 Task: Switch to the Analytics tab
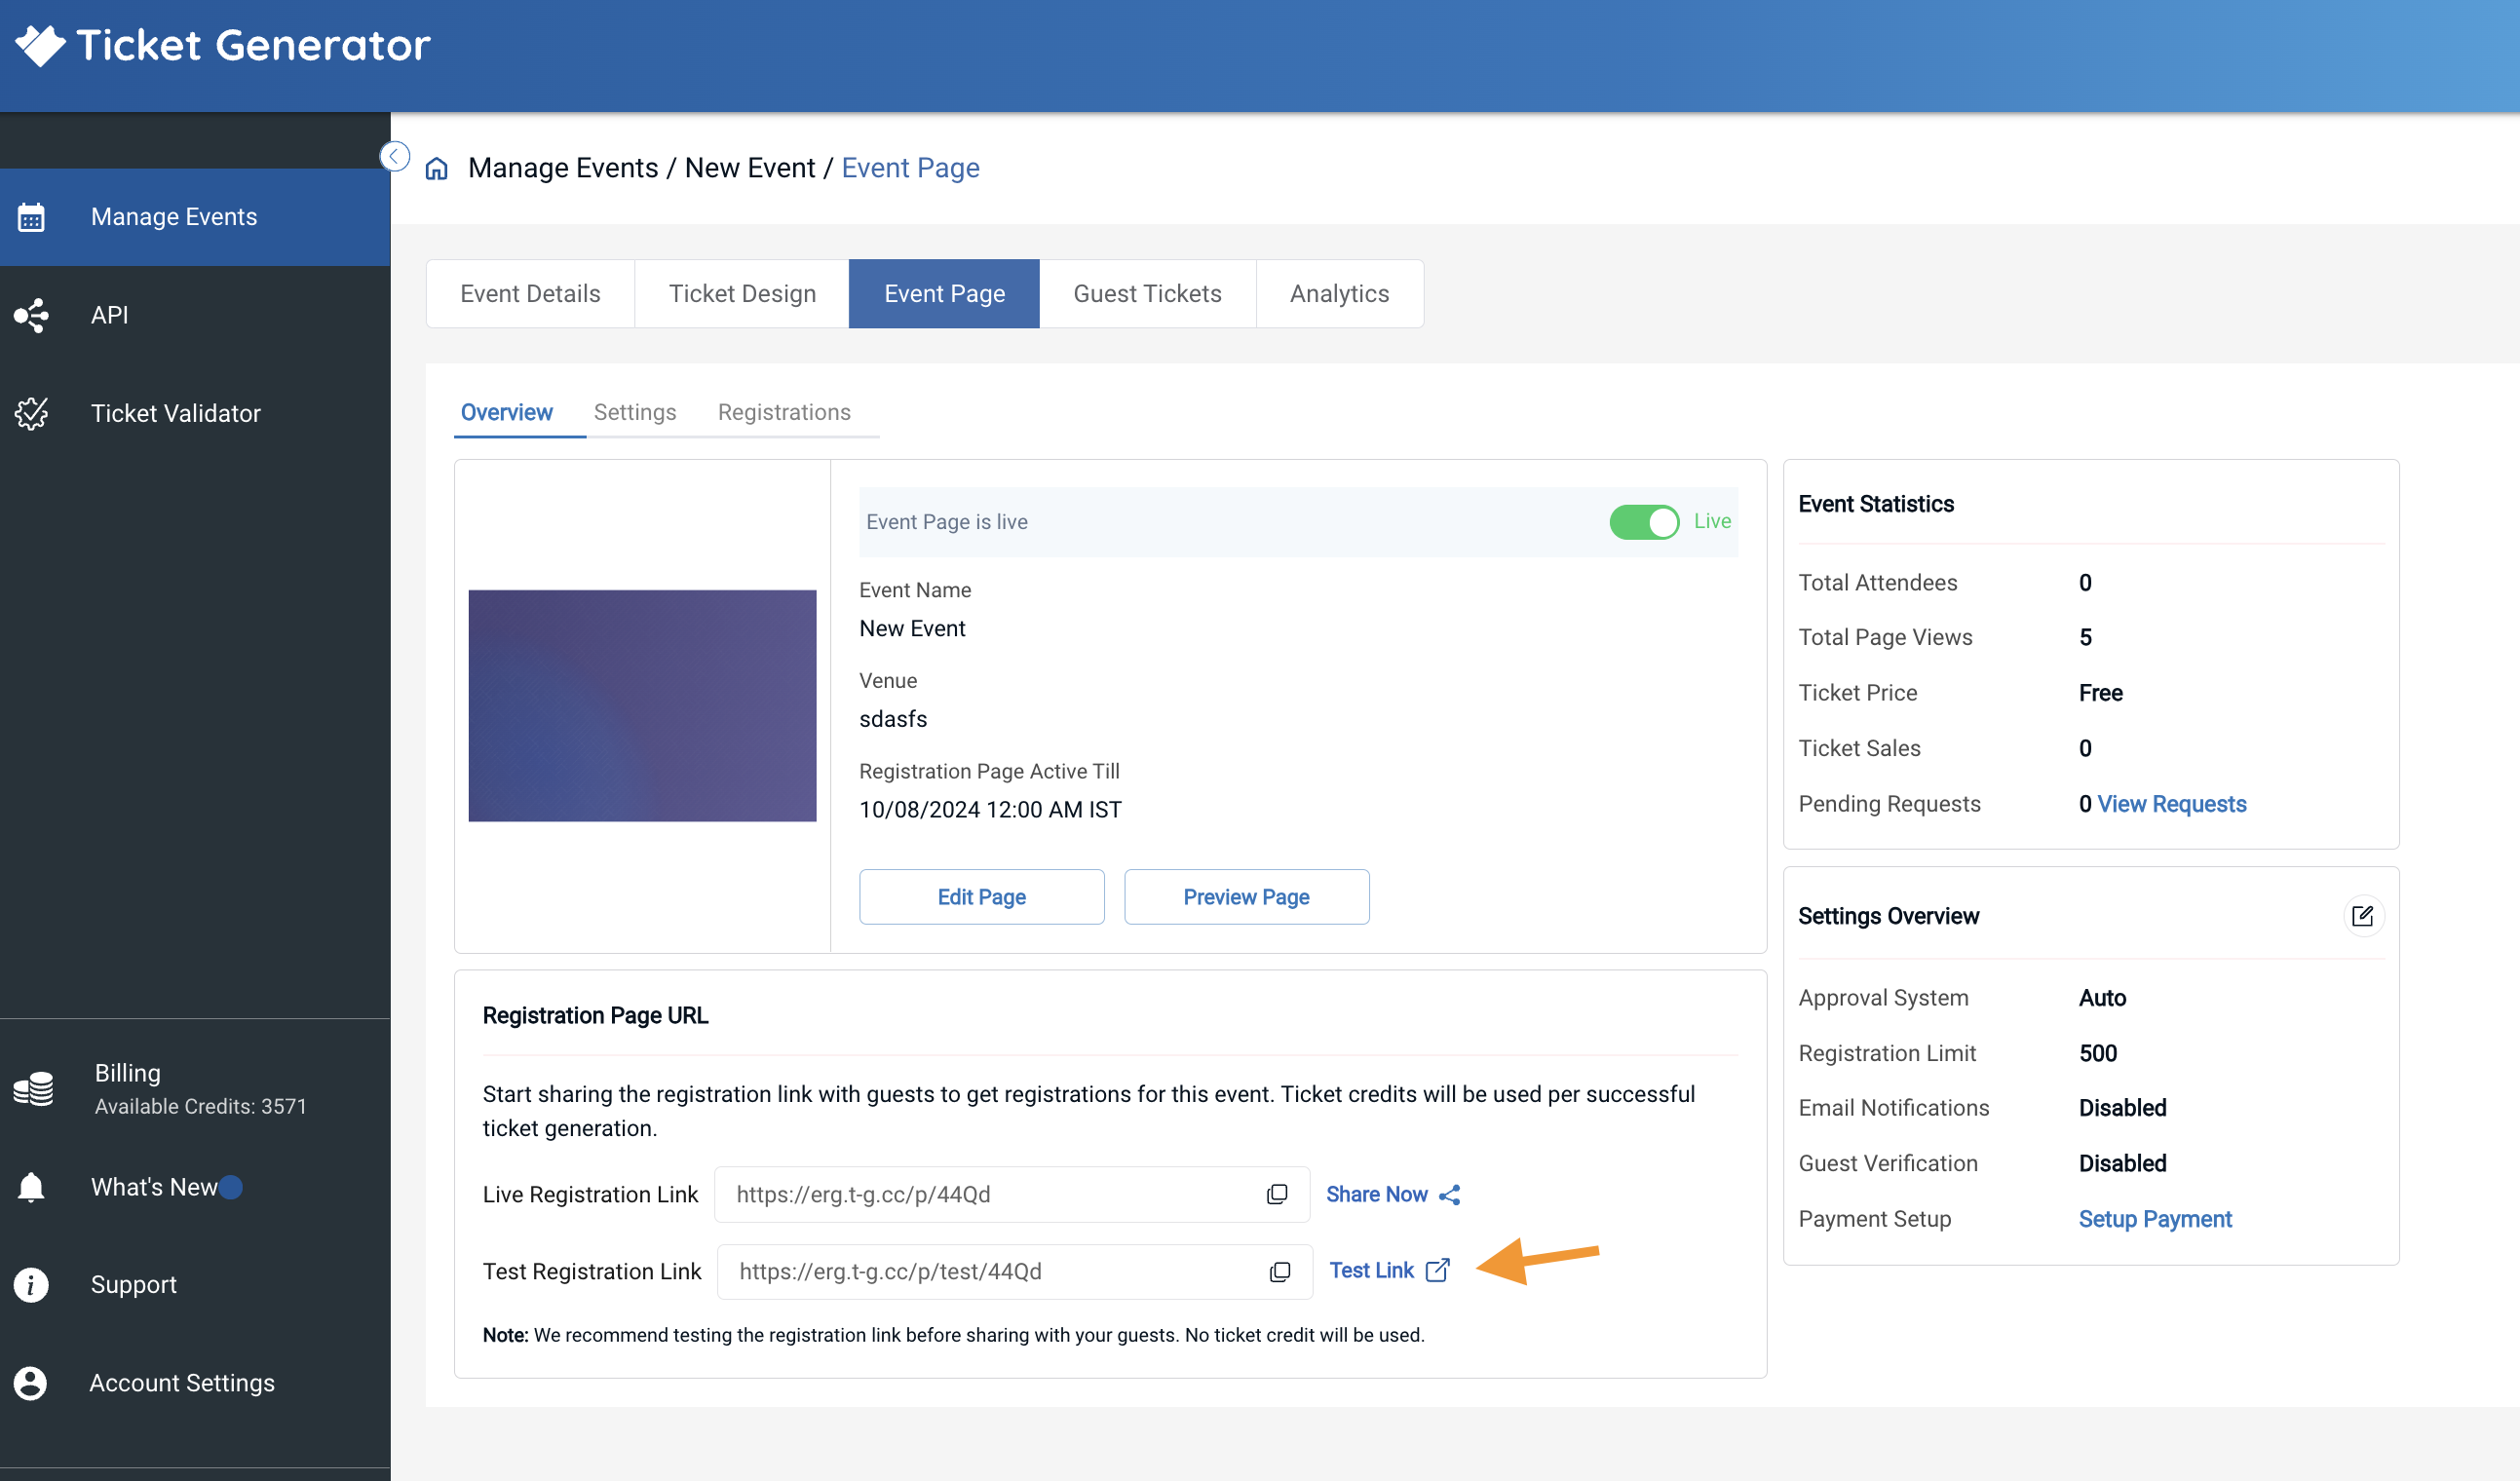point(1339,294)
